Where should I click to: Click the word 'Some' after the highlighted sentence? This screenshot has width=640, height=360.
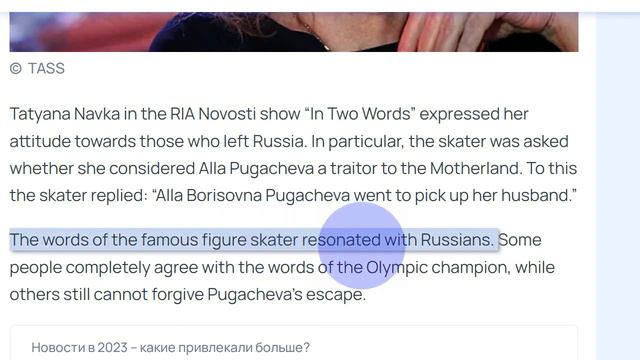pos(520,240)
